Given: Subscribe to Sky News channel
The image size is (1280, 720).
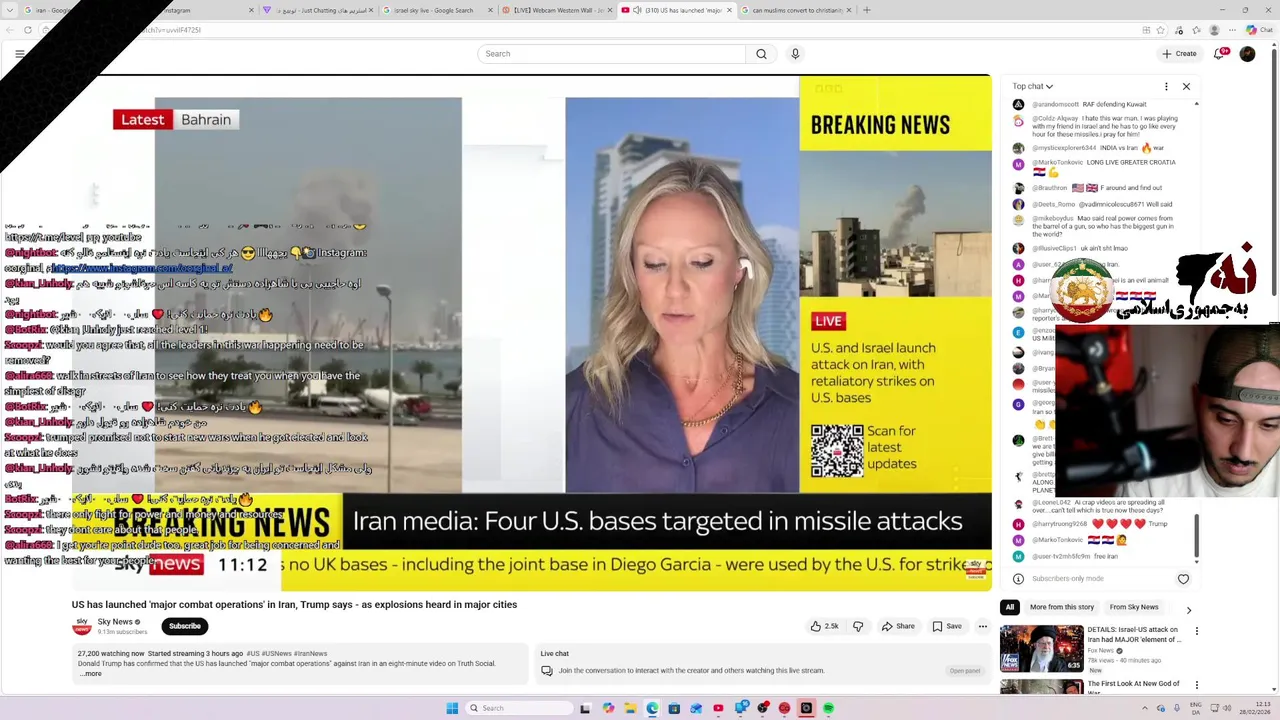Looking at the screenshot, I should point(184,626).
